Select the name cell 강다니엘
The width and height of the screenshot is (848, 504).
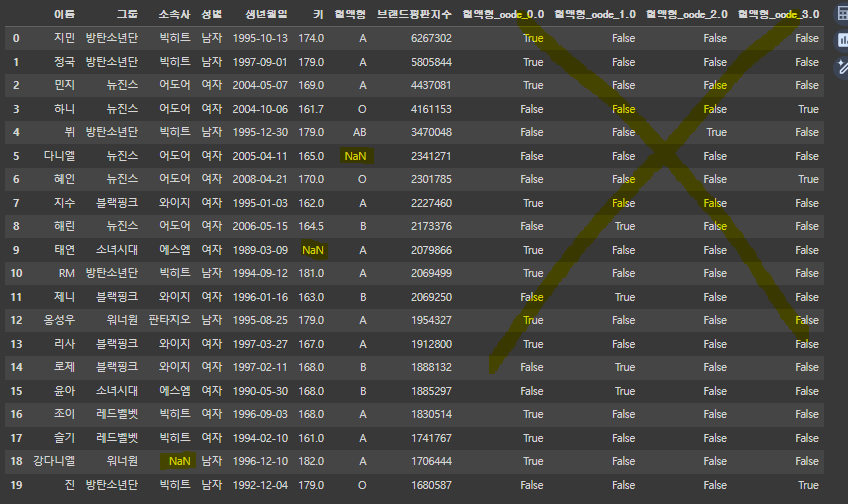[54, 461]
